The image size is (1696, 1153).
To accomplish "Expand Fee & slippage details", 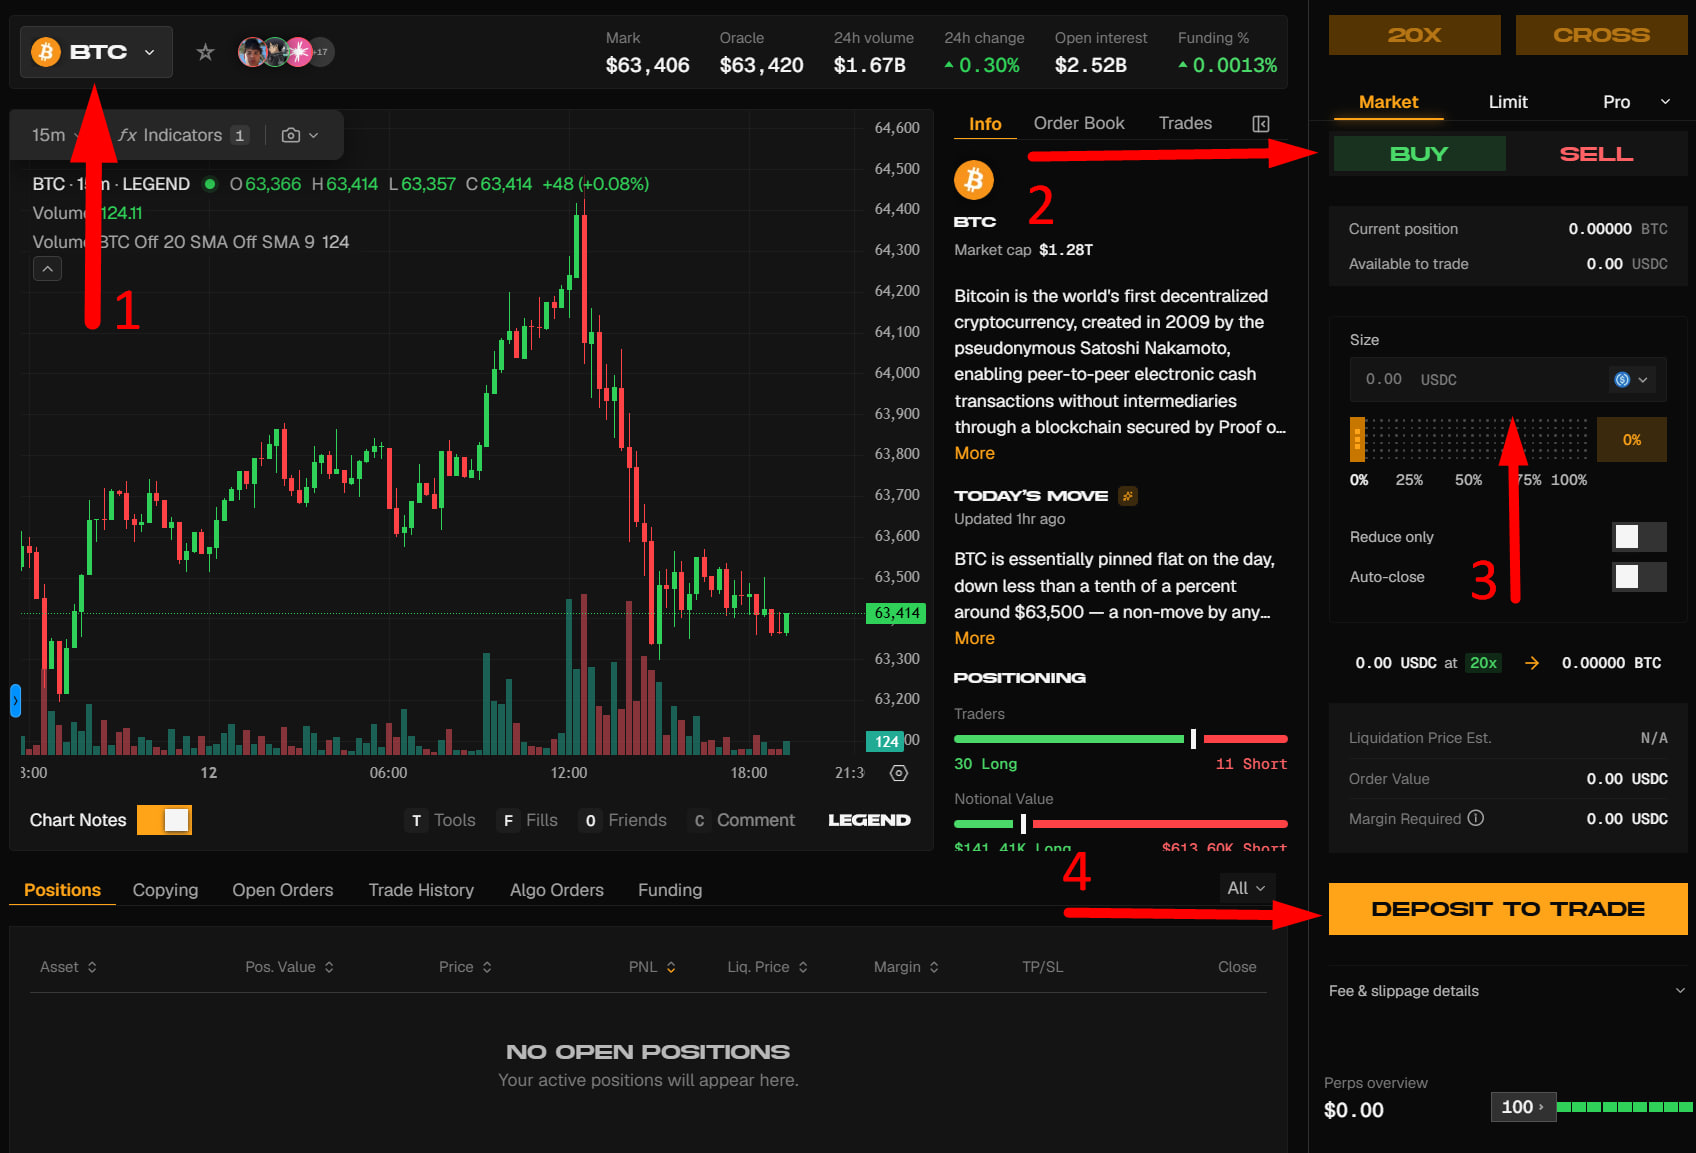I will pyautogui.click(x=1507, y=991).
